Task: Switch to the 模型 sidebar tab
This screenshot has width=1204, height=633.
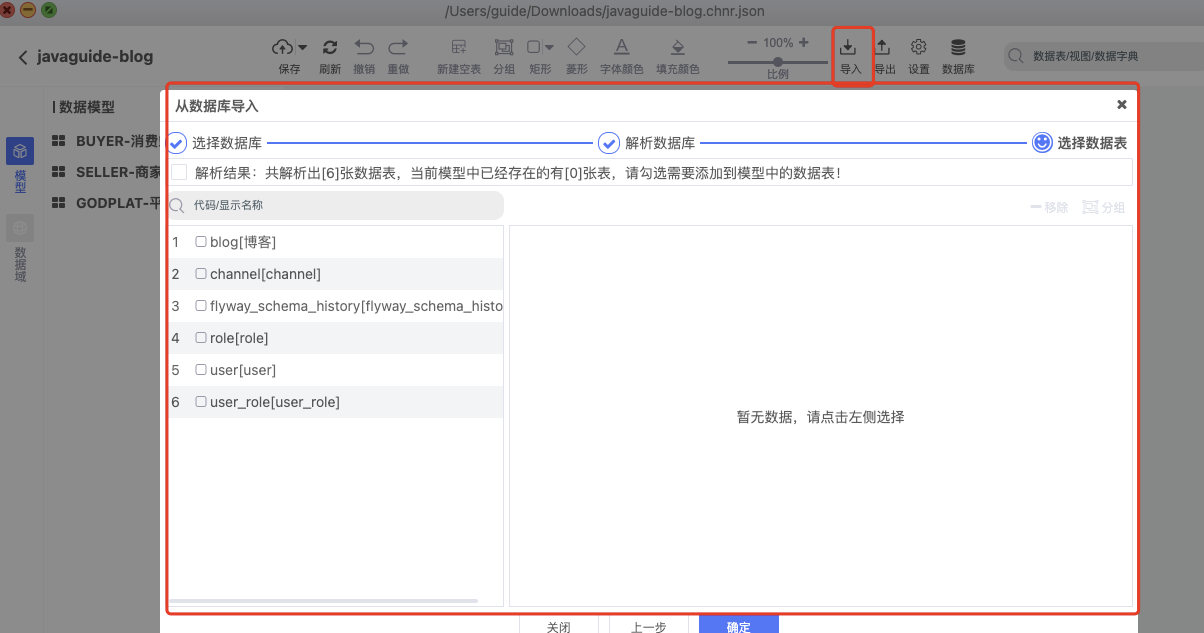Action: point(20,165)
